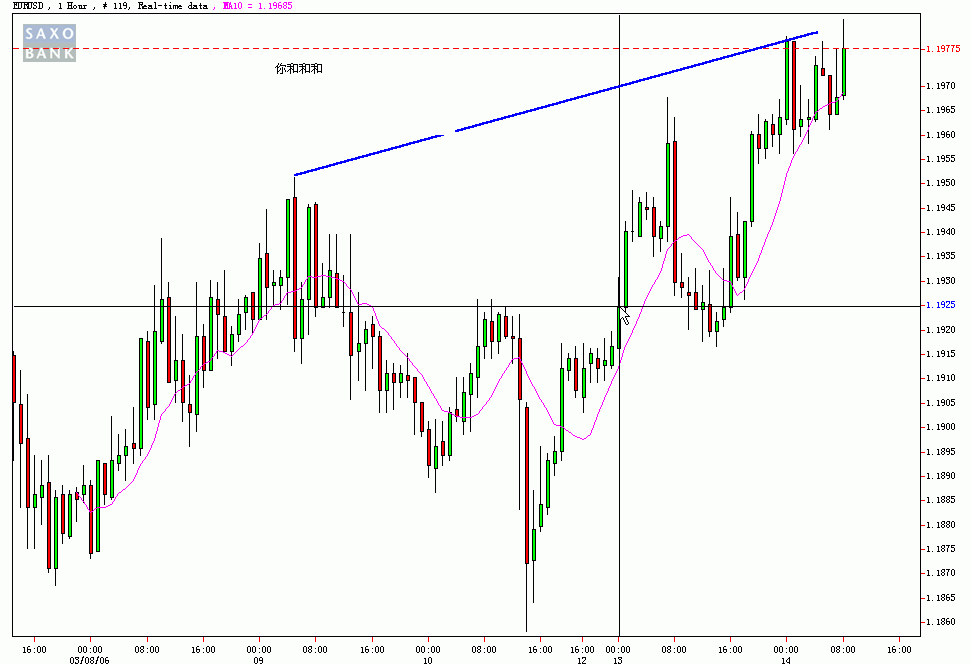This screenshot has width=971, height=664.
Task: Click the 1.1900 price axis label
Action: tap(941, 427)
